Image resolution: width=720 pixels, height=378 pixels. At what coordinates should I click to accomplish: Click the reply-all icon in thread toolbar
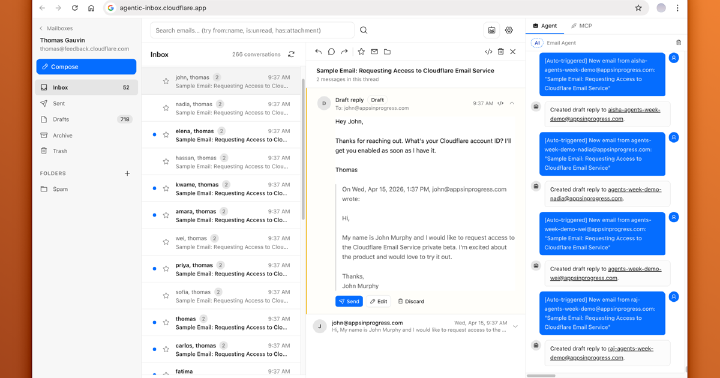[331, 52]
